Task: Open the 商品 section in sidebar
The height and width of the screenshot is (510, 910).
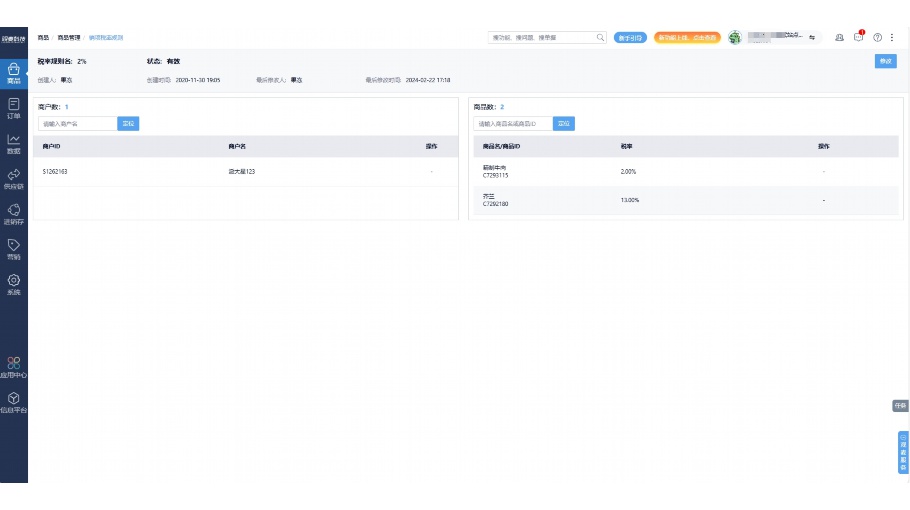Action: point(14,72)
